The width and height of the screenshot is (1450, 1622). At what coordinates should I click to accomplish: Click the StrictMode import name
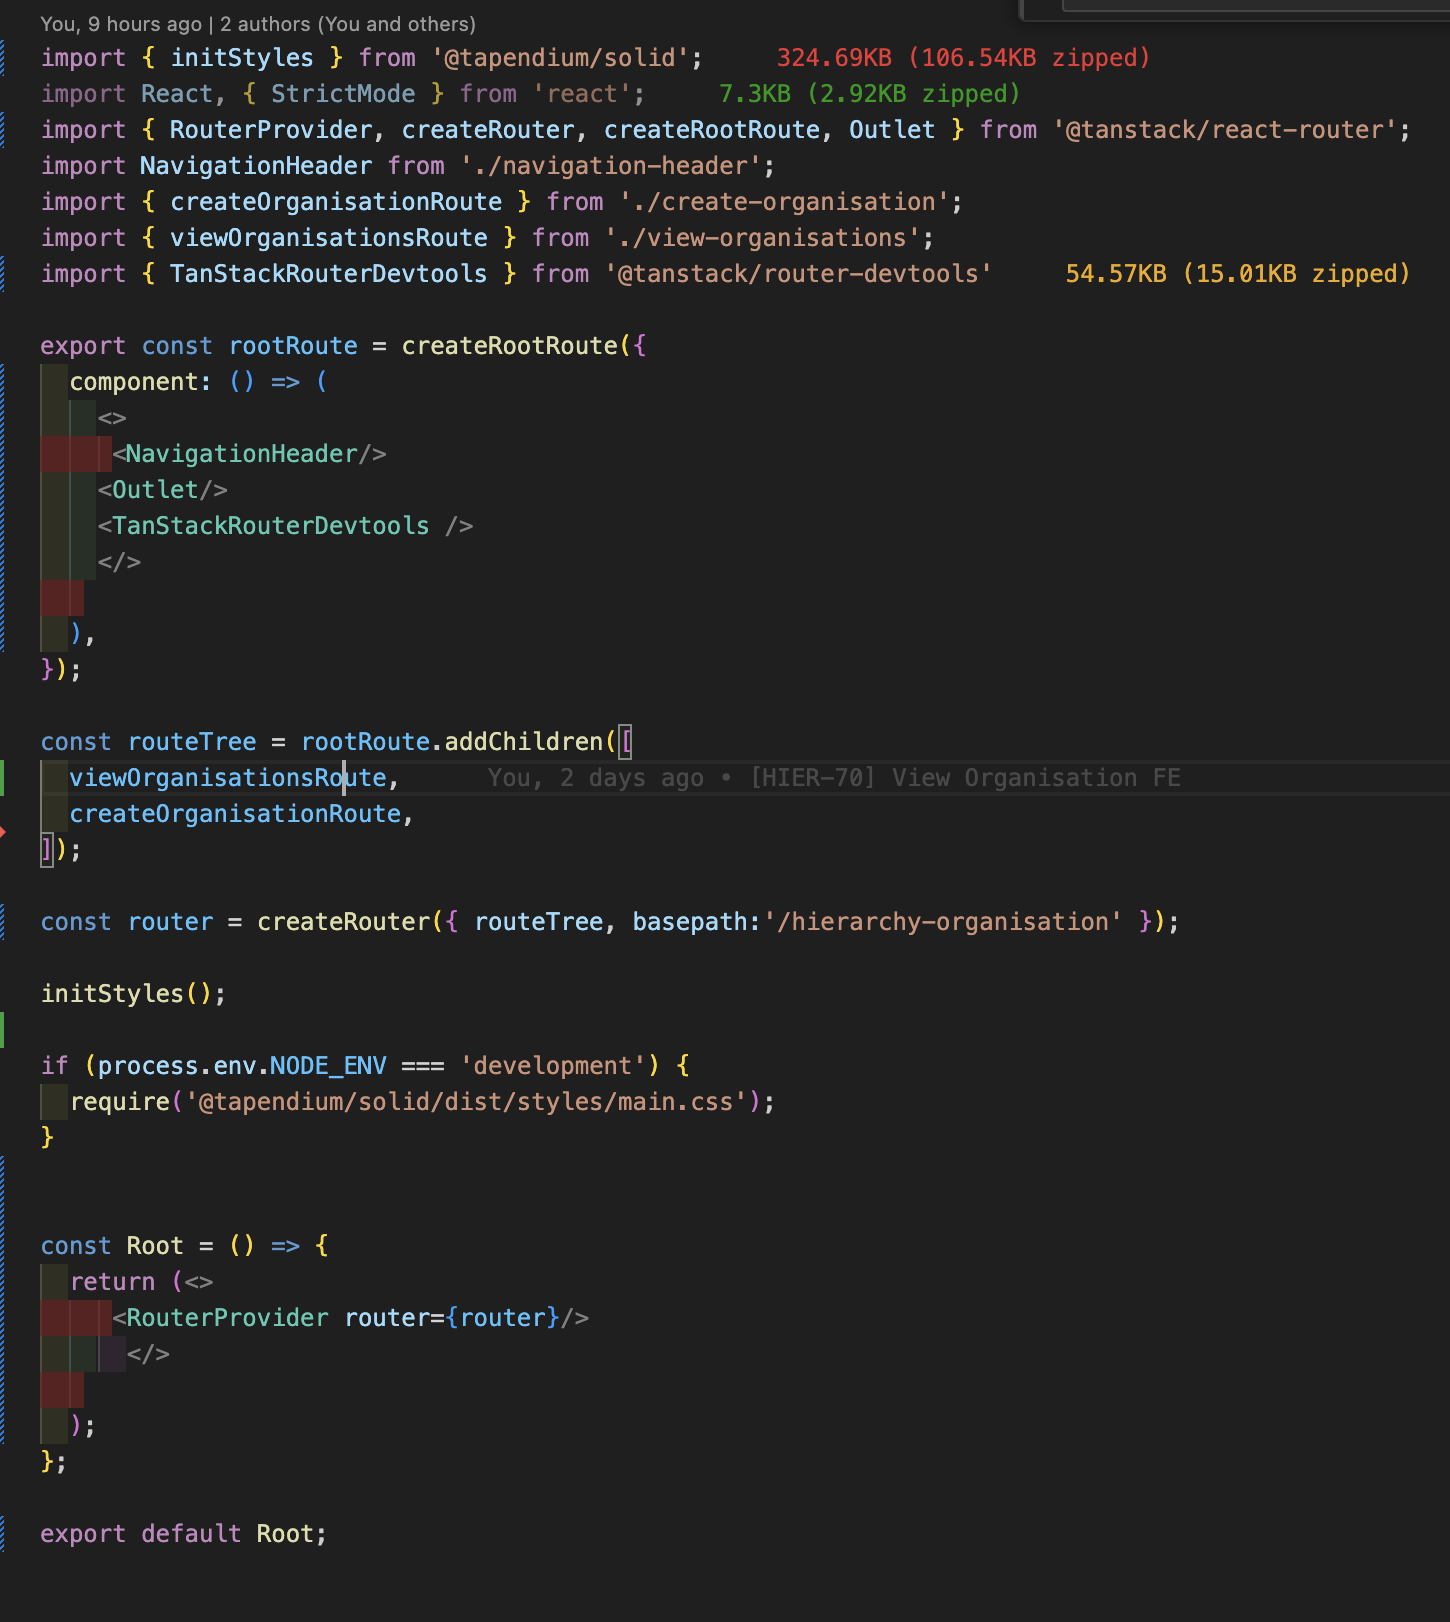[343, 94]
